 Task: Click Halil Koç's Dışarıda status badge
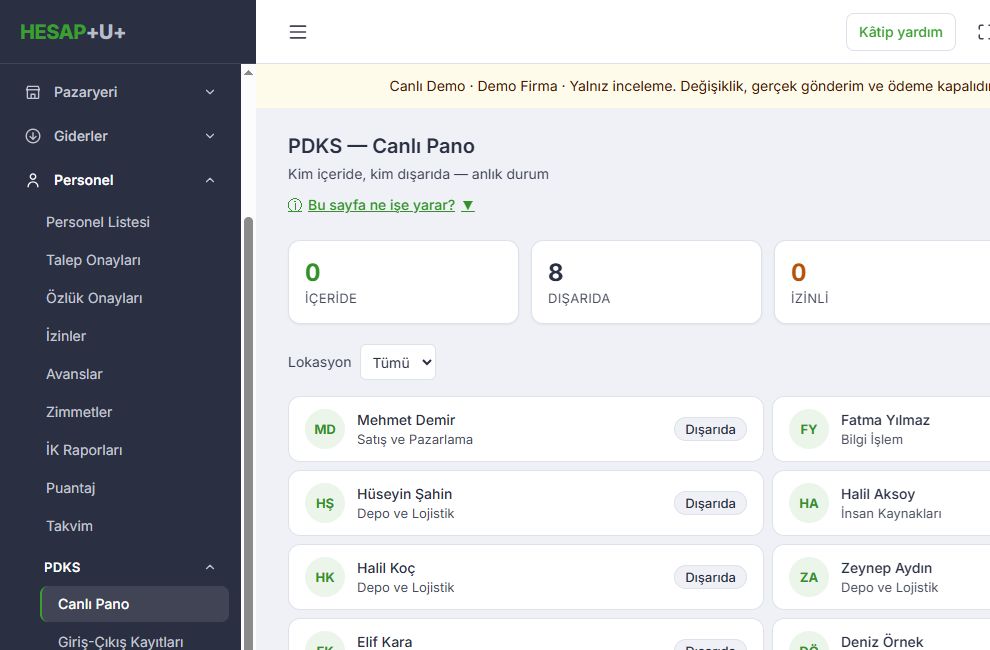click(710, 577)
